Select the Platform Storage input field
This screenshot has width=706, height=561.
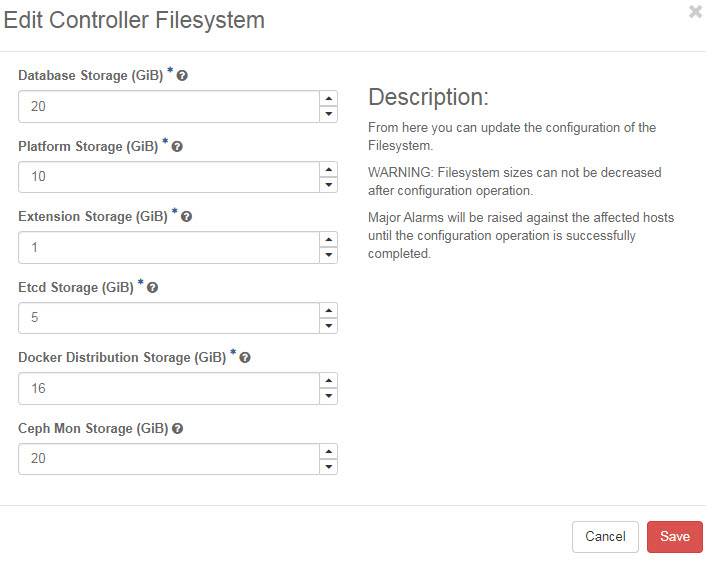click(x=167, y=177)
